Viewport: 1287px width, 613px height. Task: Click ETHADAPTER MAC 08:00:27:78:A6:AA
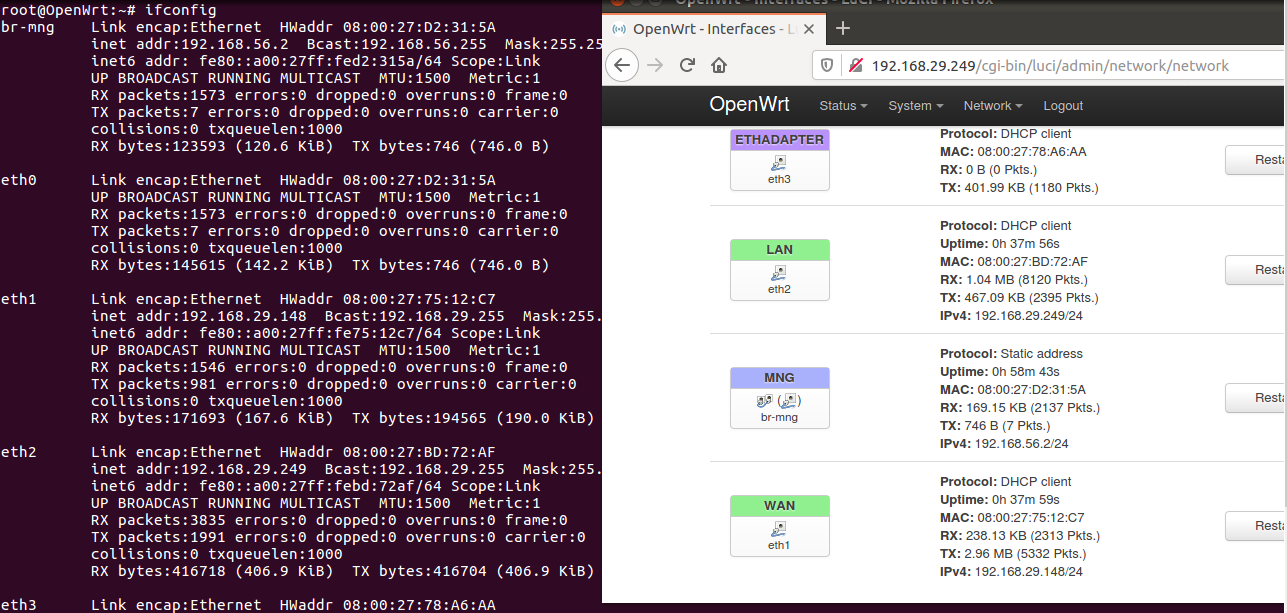(1013, 152)
